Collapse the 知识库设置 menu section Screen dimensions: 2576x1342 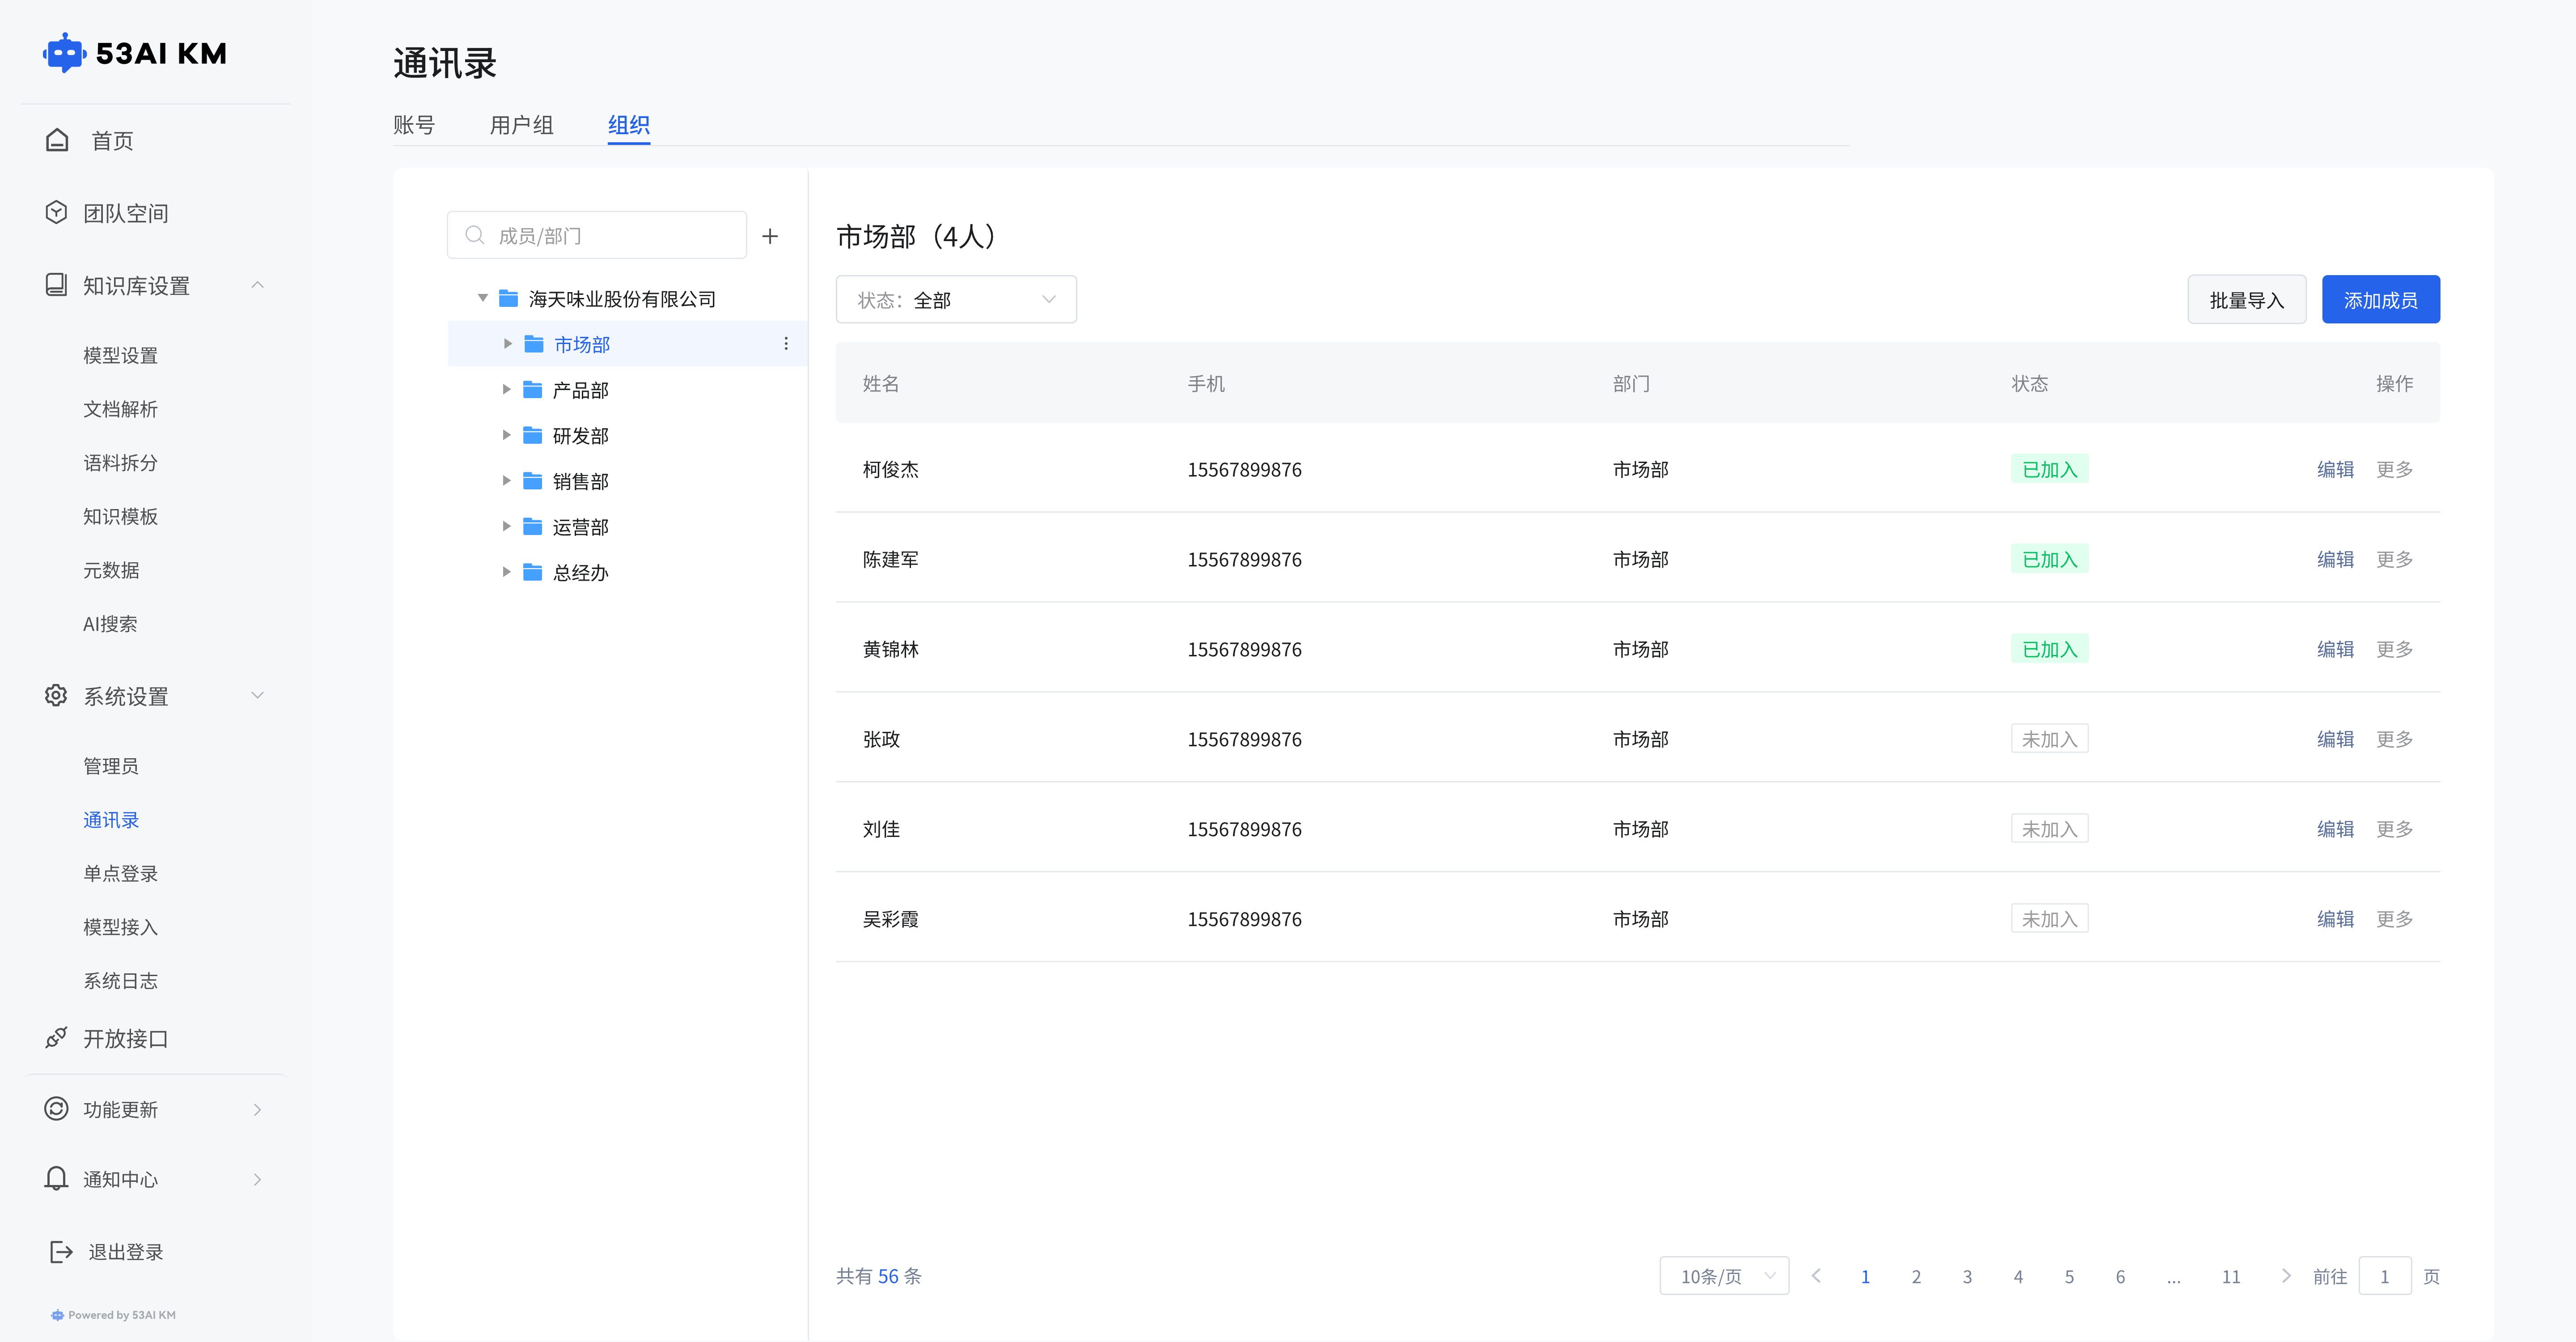pos(257,285)
